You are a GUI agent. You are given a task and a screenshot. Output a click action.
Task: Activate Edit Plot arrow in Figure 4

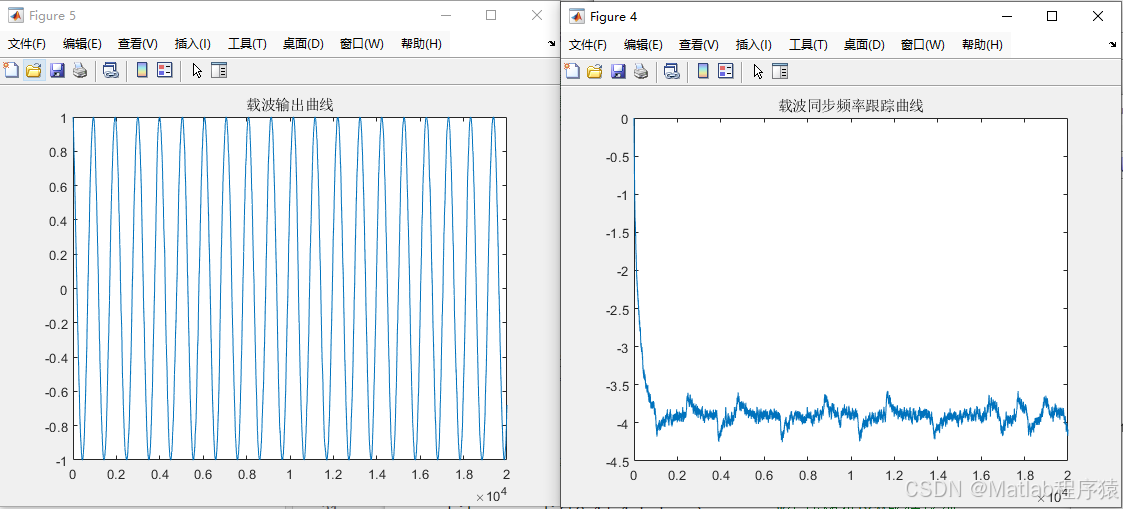(x=758, y=71)
